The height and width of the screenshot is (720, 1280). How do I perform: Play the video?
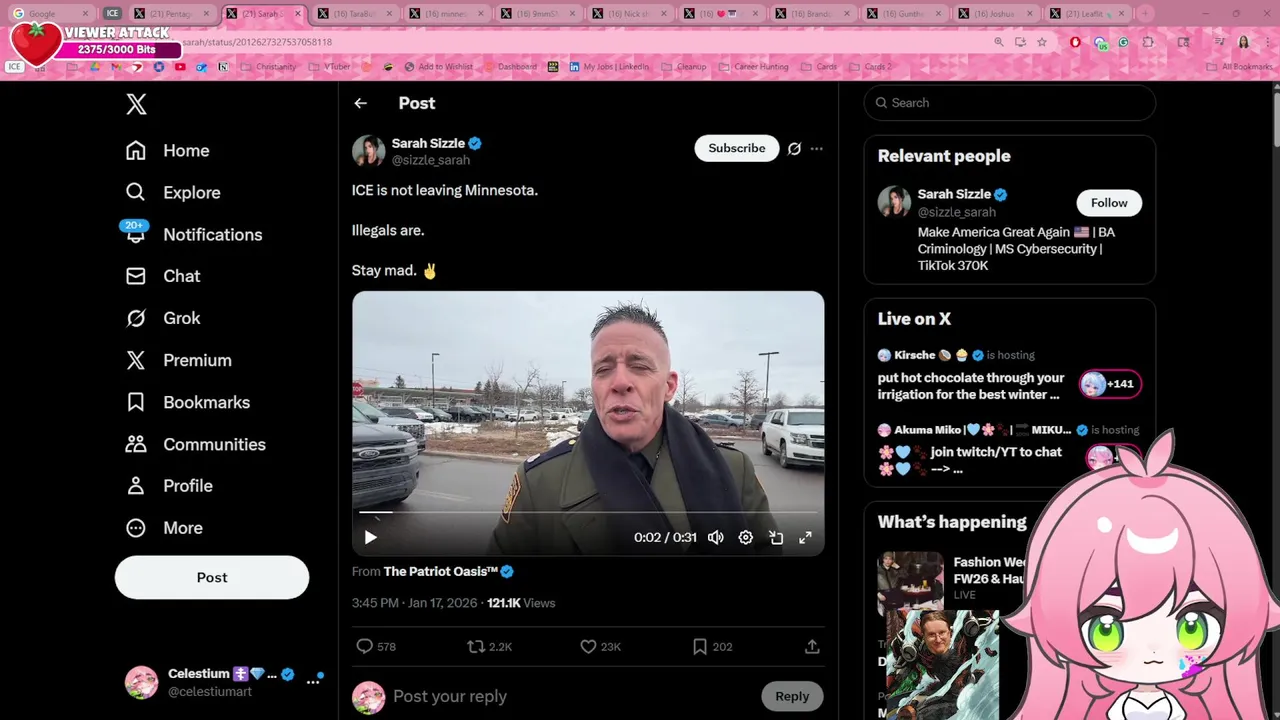pos(370,537)
